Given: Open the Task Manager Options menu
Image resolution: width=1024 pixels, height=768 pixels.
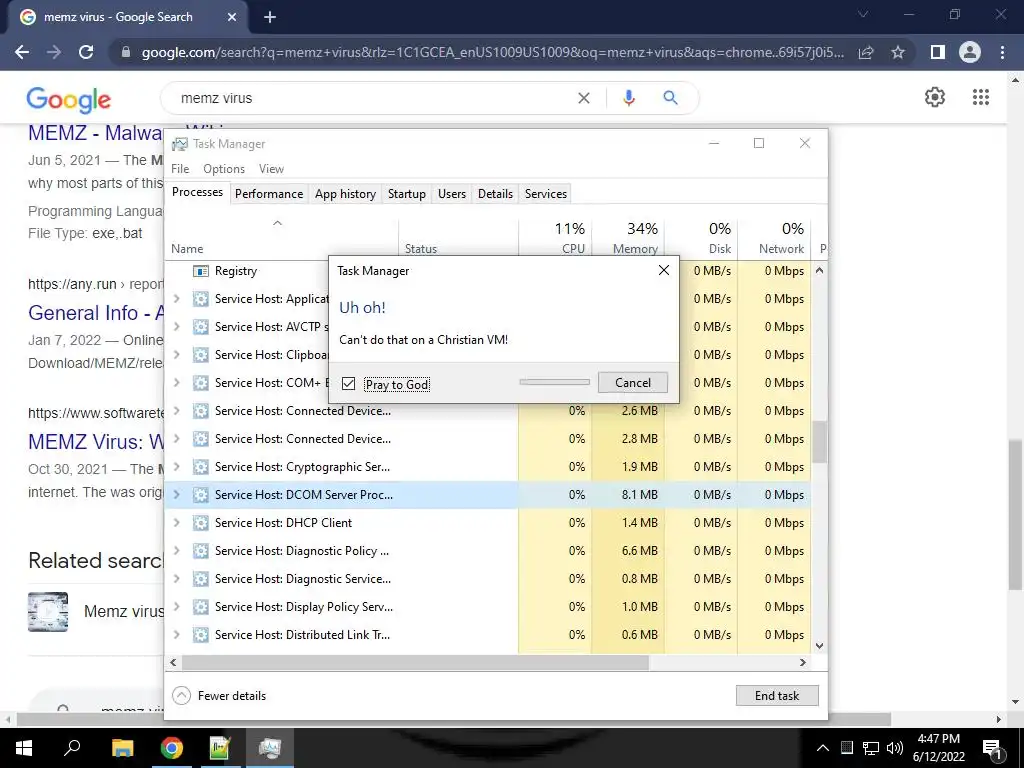Looking at the screenshot, I should [x=224, y=168].
